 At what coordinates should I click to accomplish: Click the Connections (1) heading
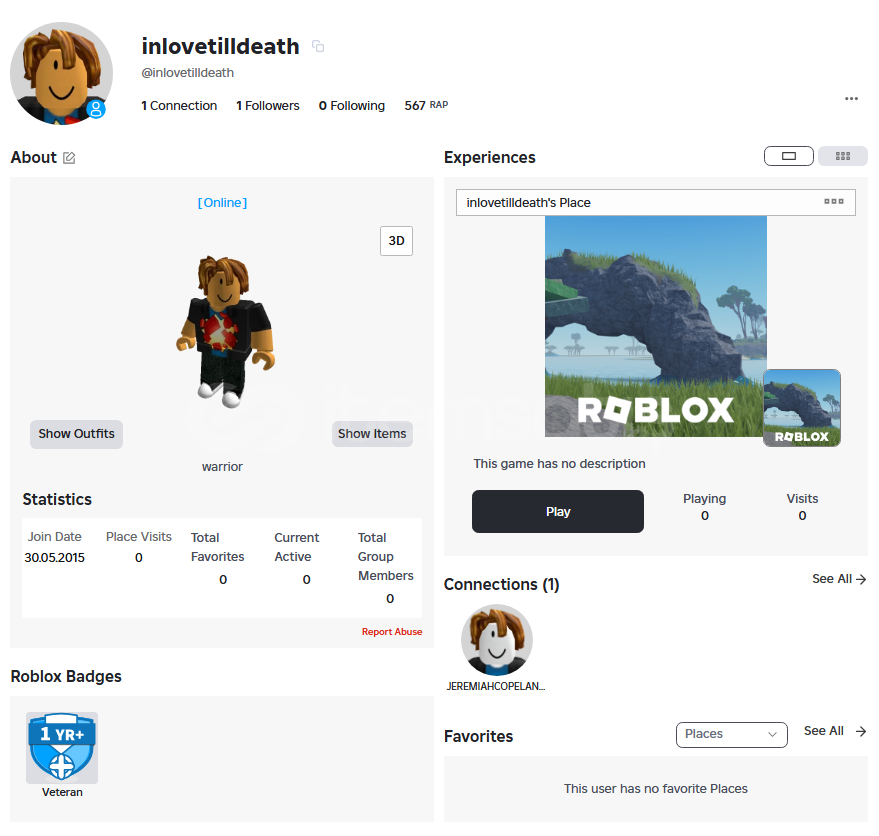[x=502, y=584]
